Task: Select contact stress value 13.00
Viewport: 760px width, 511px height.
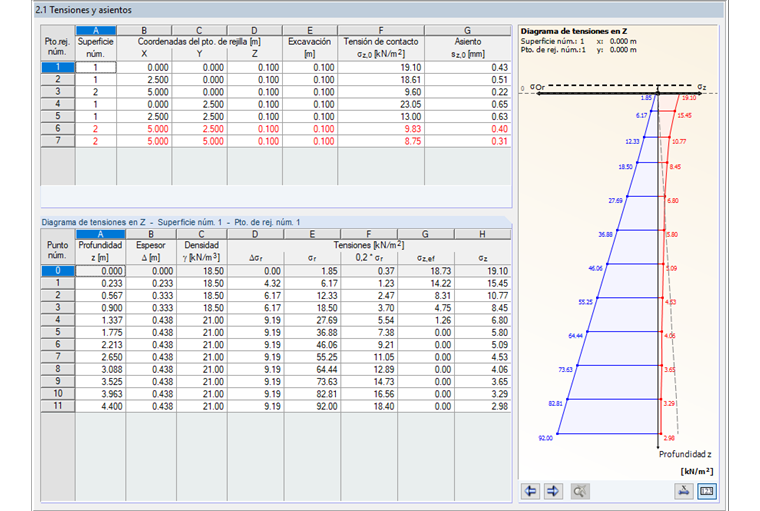Action: [381, 116]
